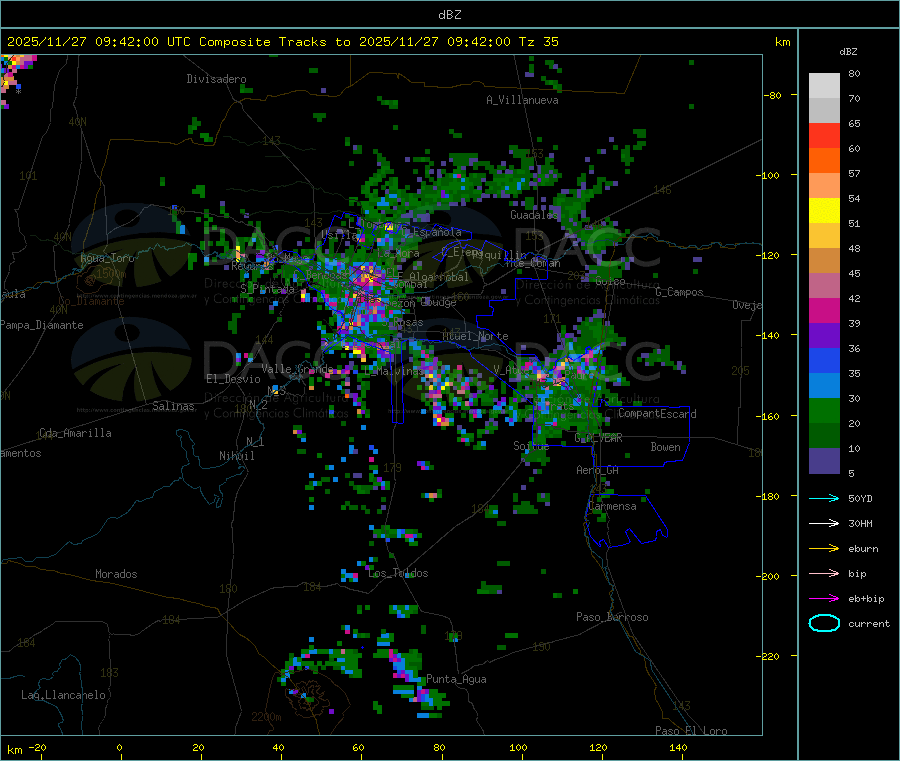The width and height of the screenshot is (900, 761).
Task: Click the 'Lag.Llancanelo' map label
Action: (63, 696)
